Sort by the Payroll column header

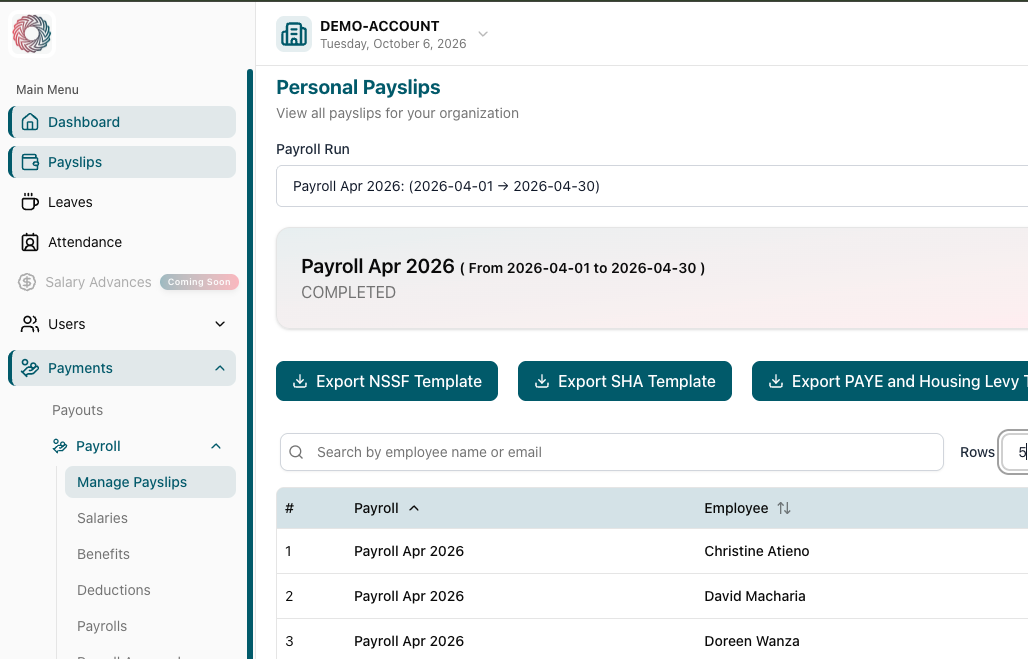tap(376, 508)
